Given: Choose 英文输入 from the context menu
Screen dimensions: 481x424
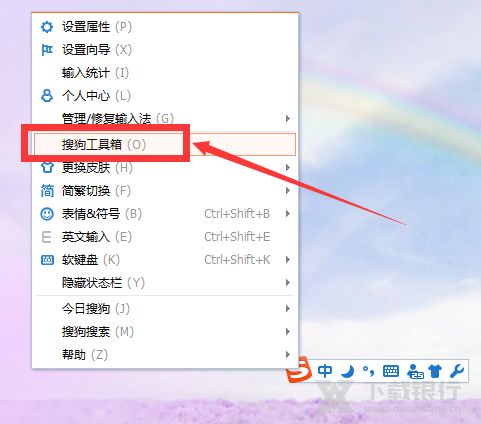Looking at the screenshot, I should pos(165,237).
